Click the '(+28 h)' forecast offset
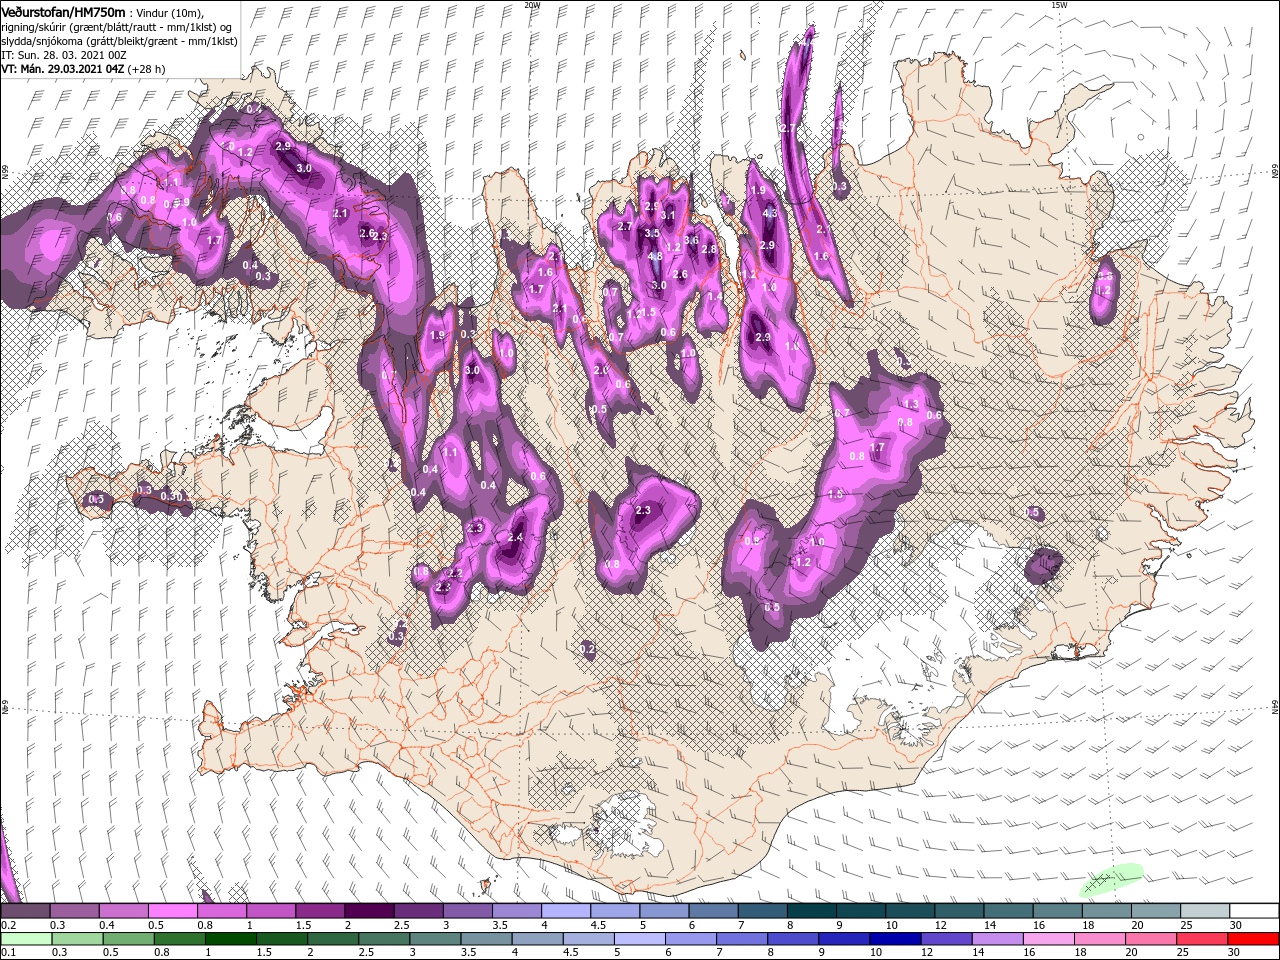This screenshot has width=1280, height=960. pyautogui.click(x=146, y=69)
